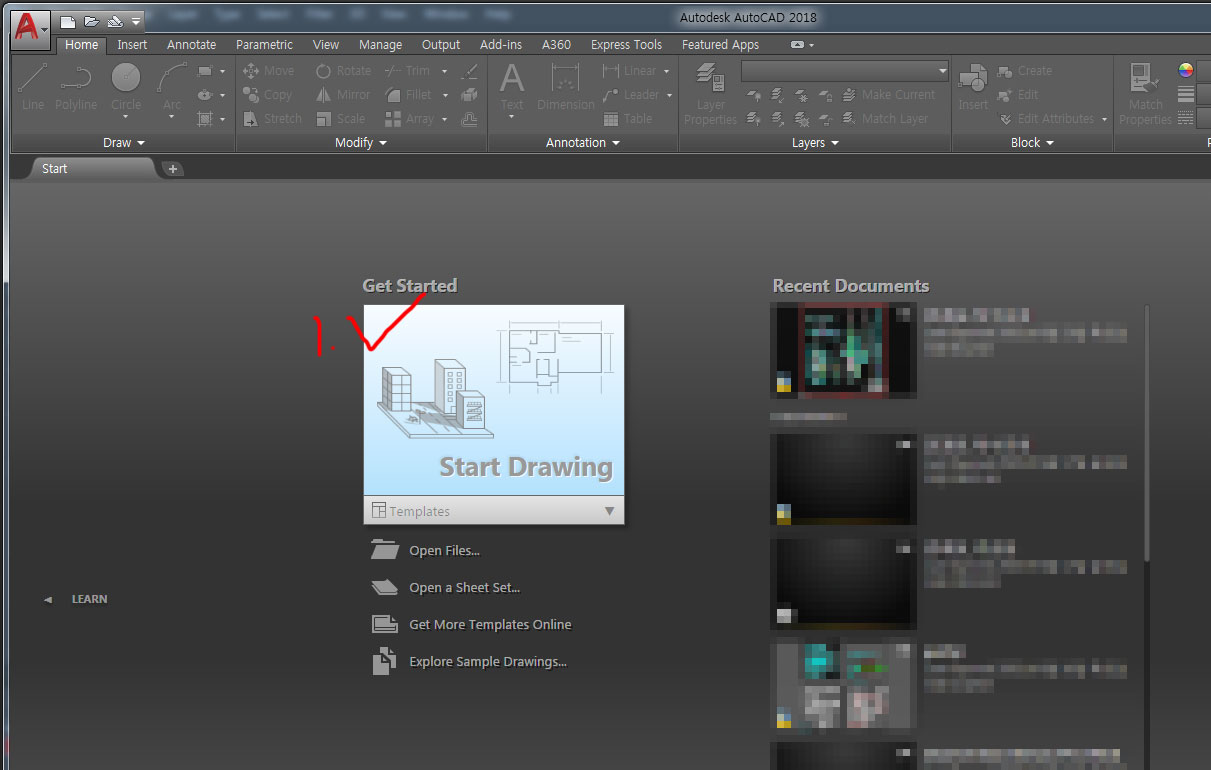Switch to the Parametric ribbon tab
Screen dimensions: 1211x770
264,45
